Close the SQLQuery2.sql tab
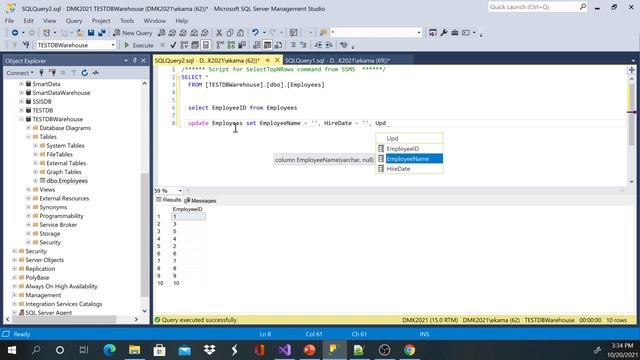Screen dimensions: 640x360 277,60
